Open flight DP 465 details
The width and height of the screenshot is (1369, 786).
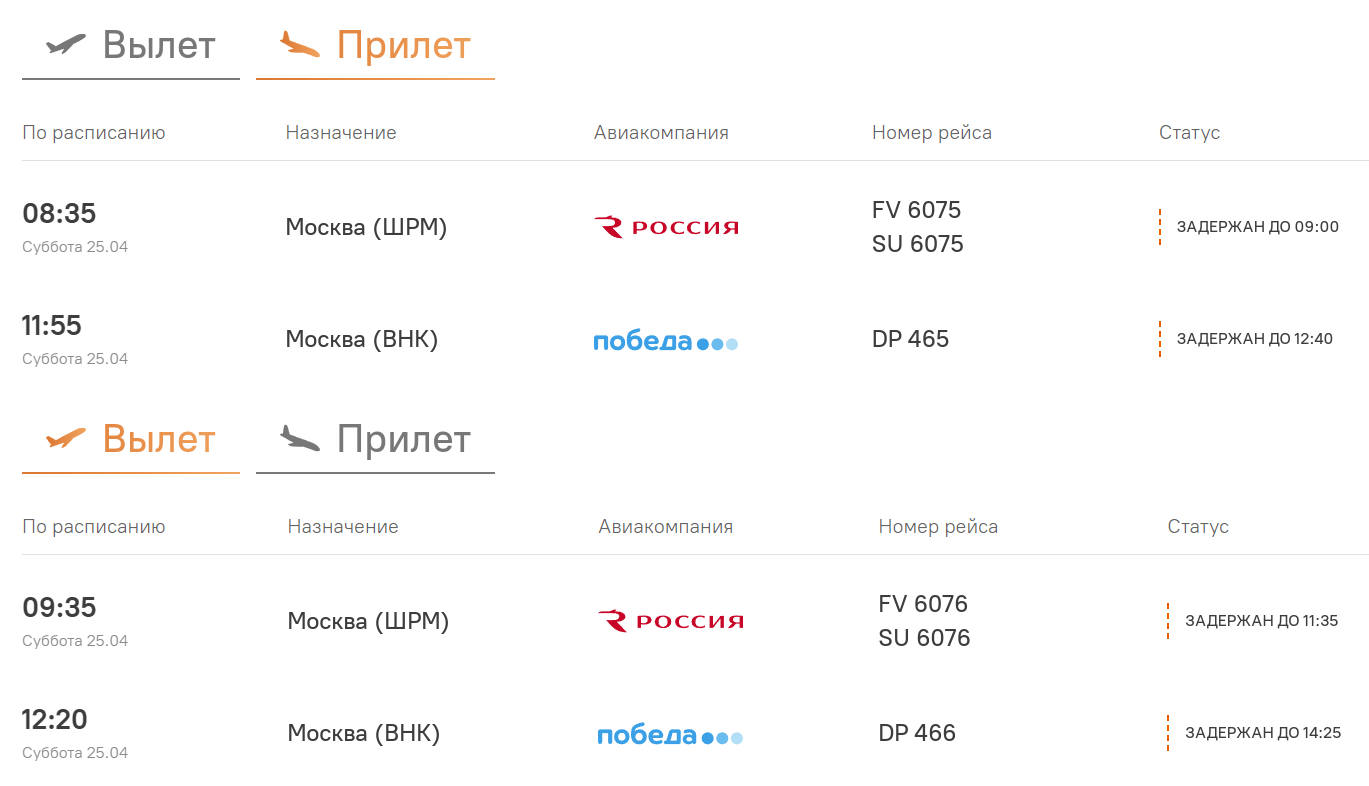[x=910, y=339]
